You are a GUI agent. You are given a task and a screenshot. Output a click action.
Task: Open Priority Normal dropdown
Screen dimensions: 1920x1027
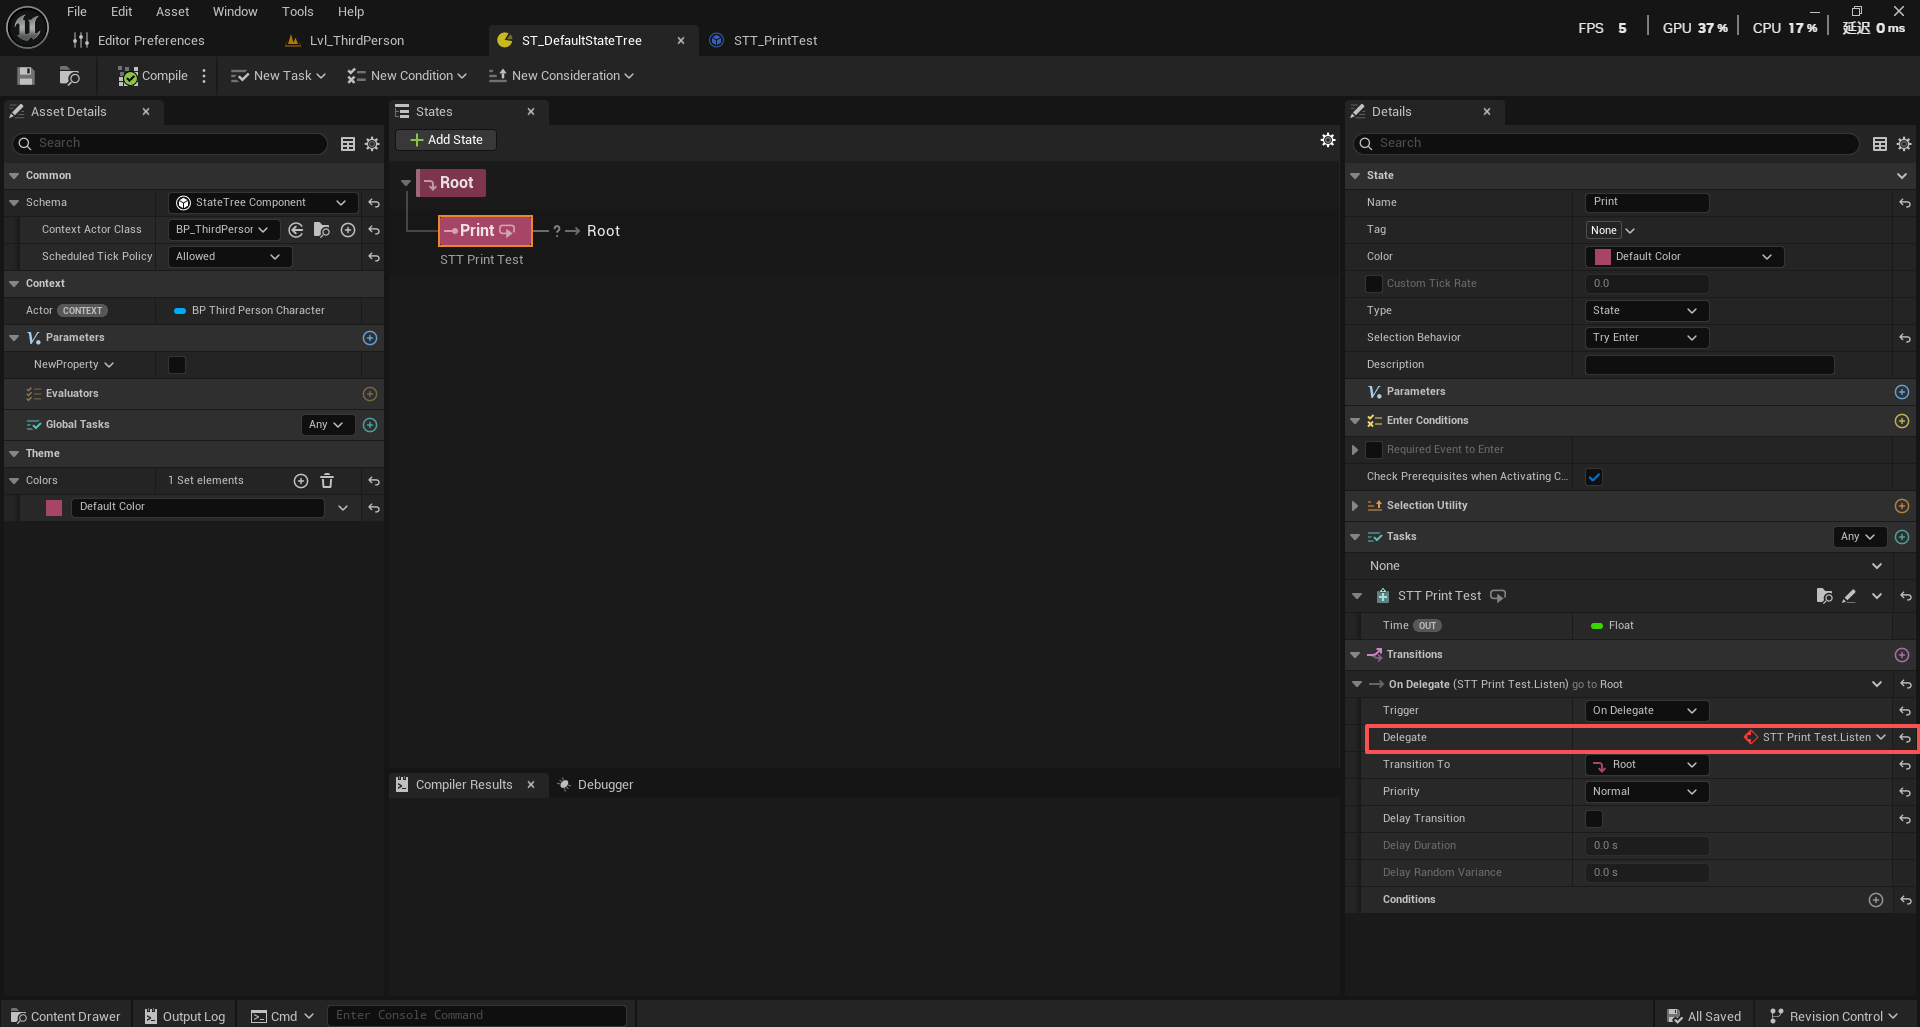click(1646, 792)
